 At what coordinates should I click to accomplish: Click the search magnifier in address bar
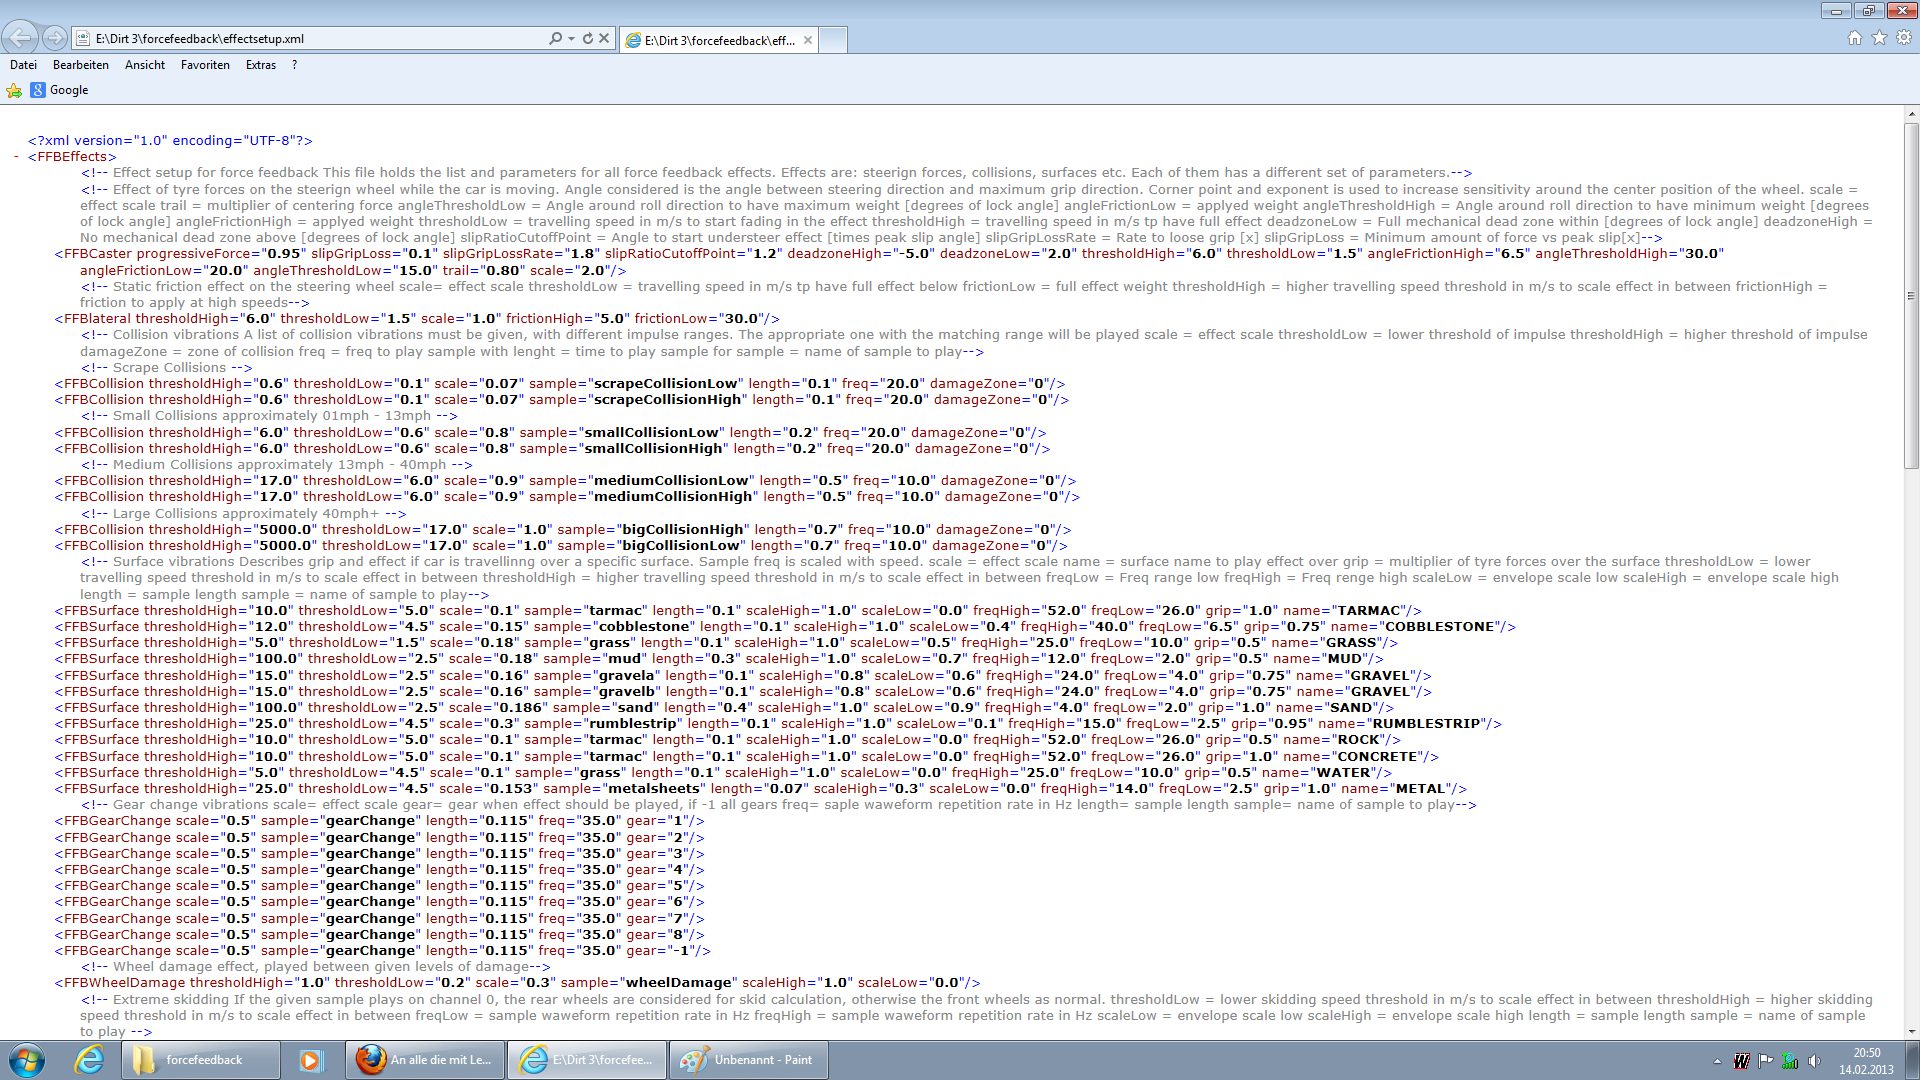tap(555, 38)
